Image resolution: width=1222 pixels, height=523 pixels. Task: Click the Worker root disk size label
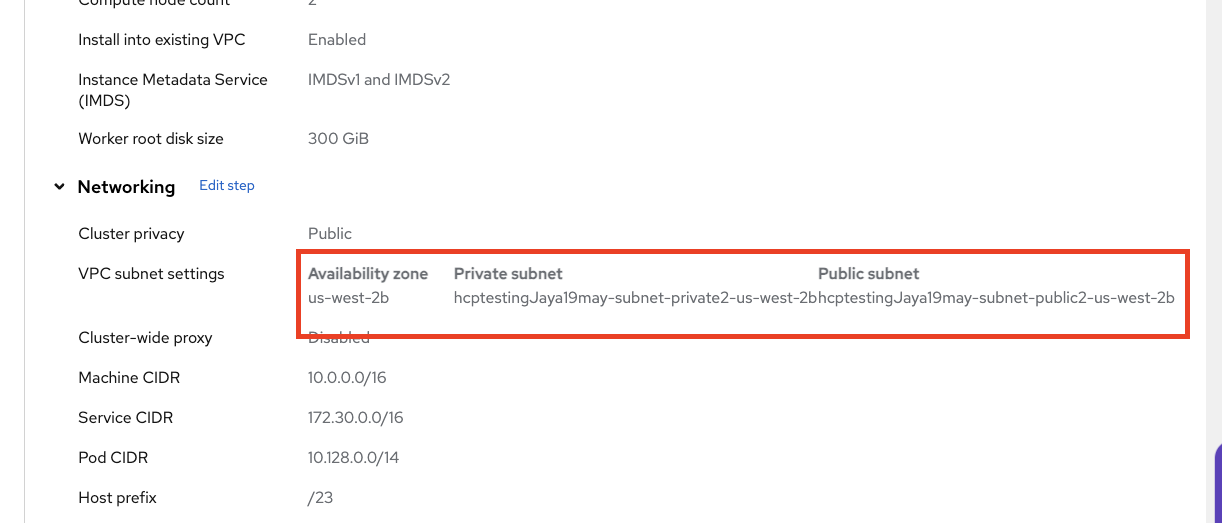tap(151, 139)
